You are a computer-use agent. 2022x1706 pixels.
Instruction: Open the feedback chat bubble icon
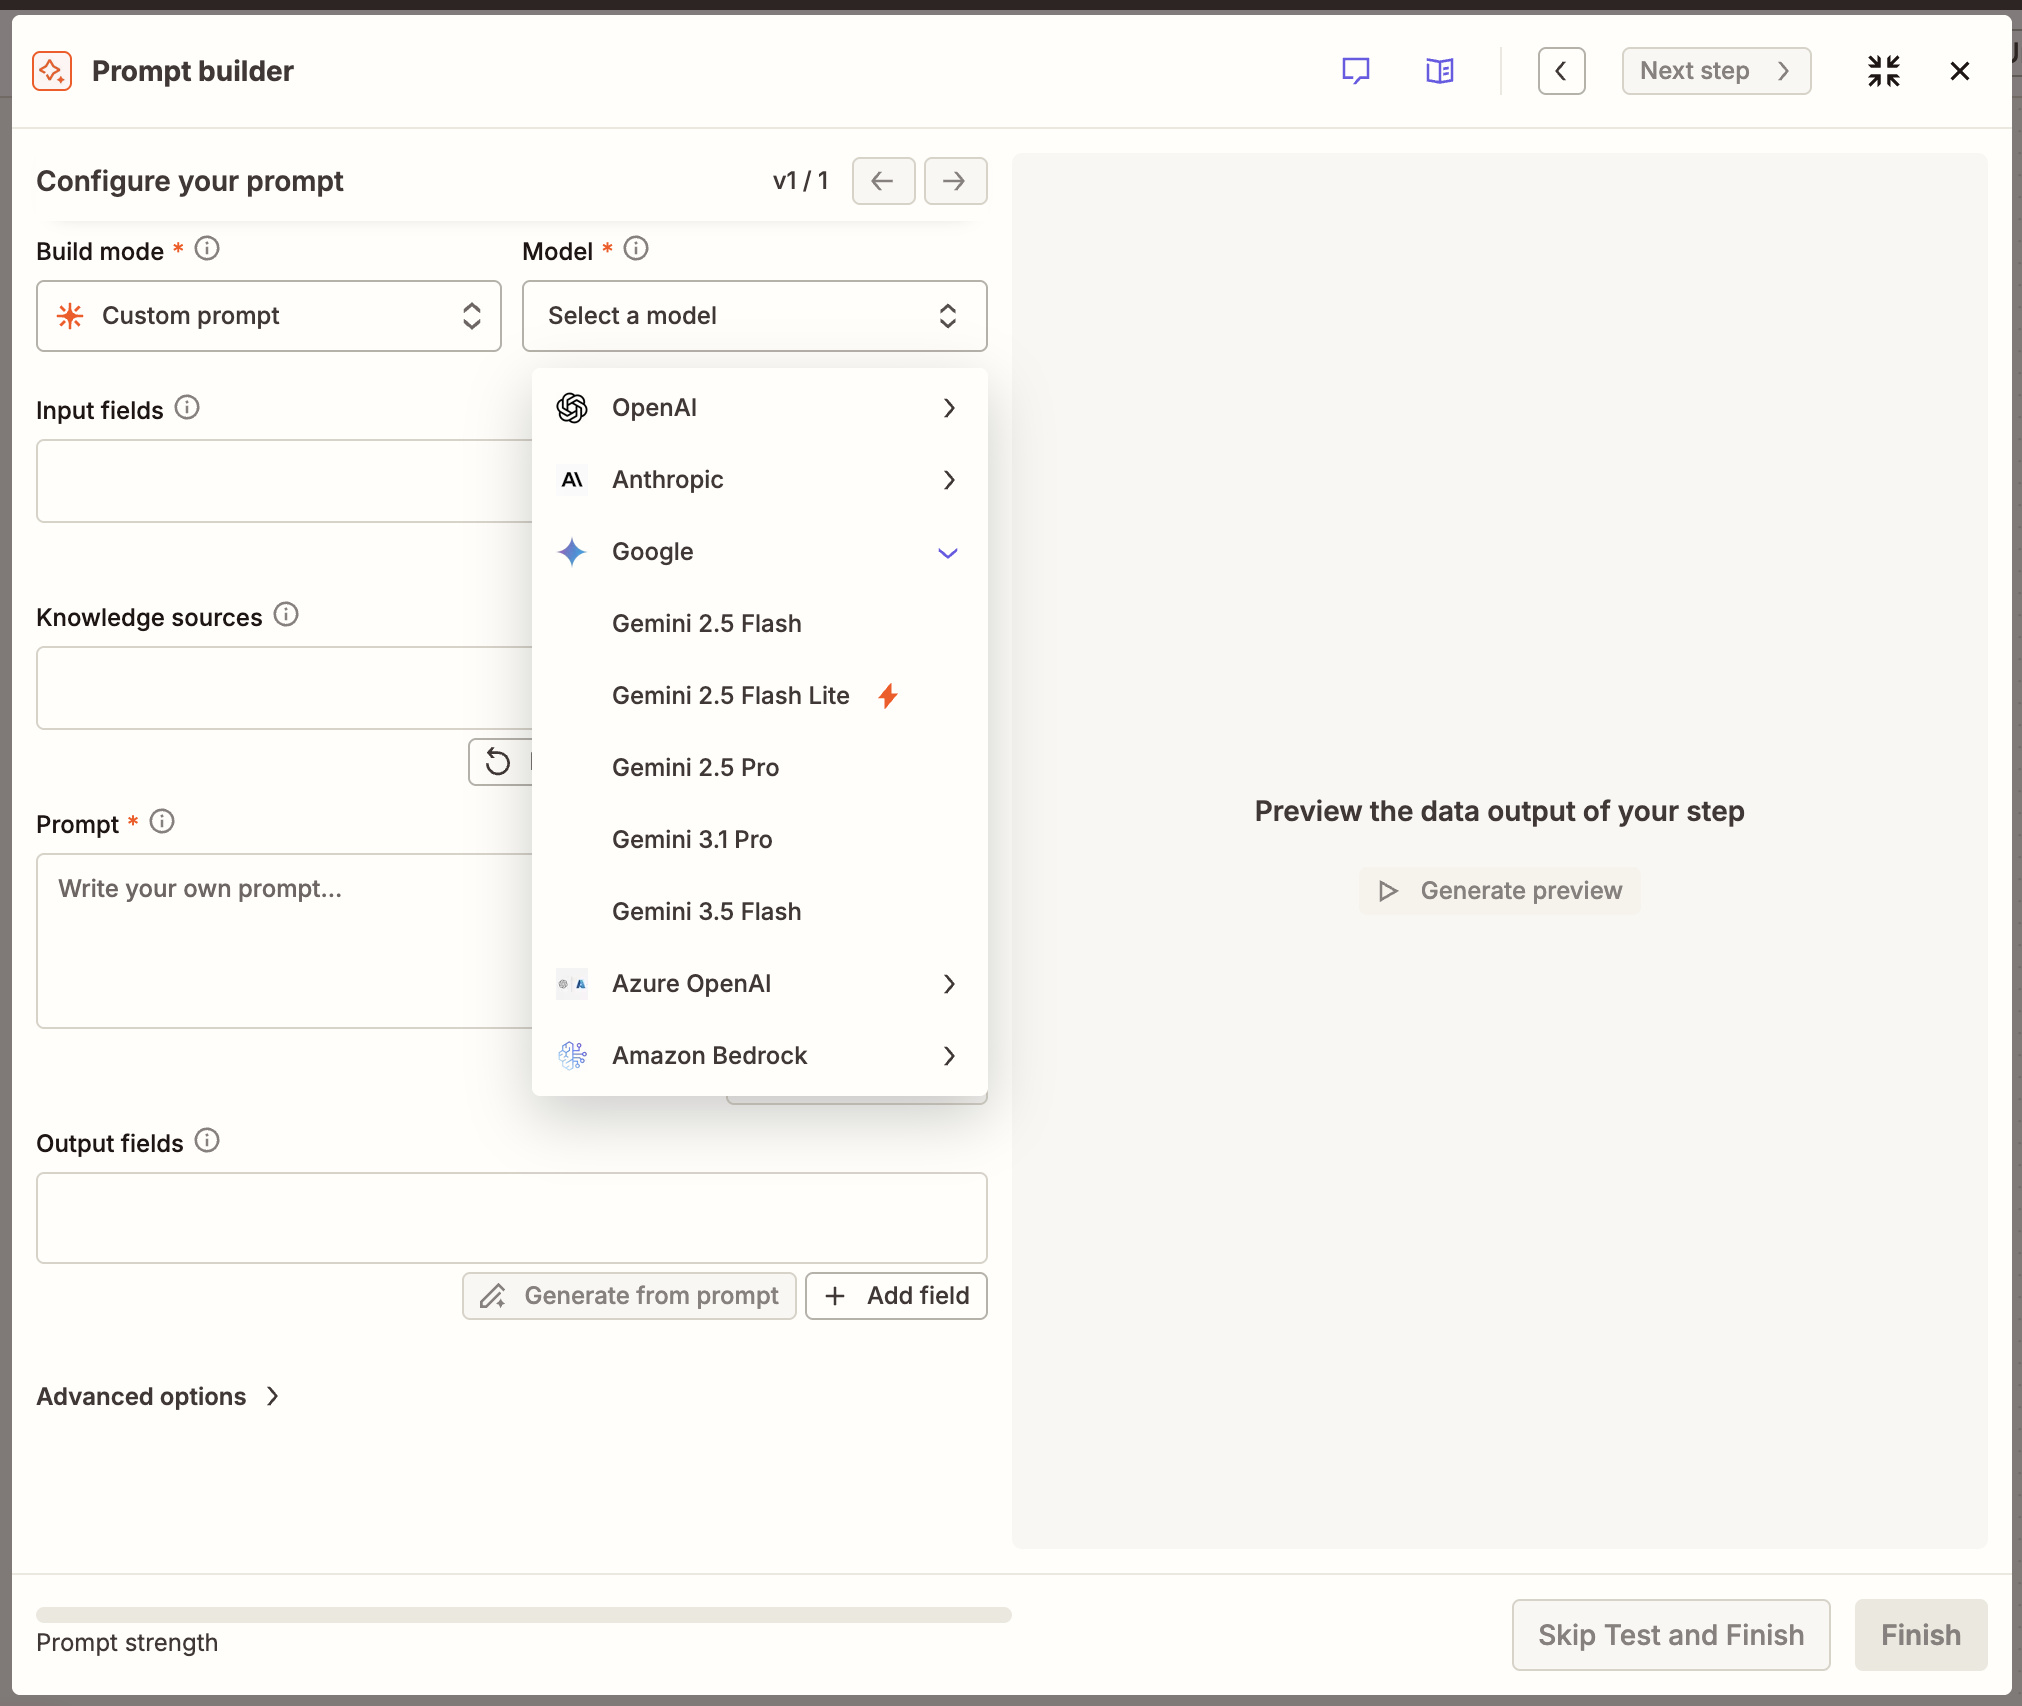click(x=1355, y=71)
